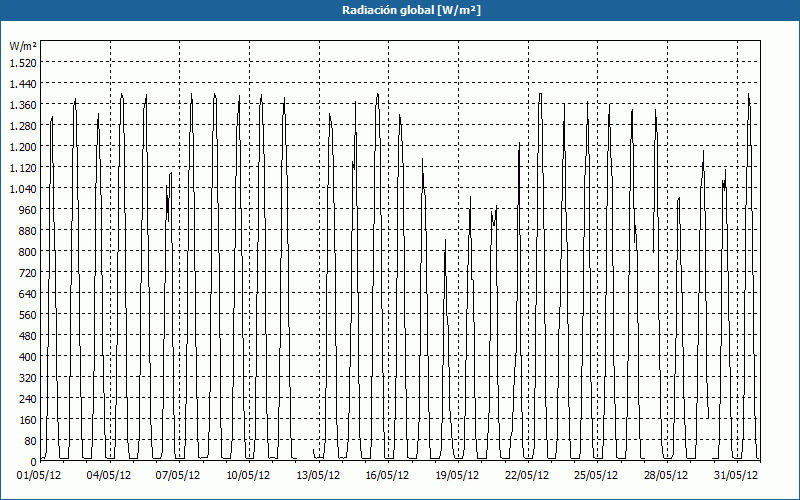Choose the 01/05/12 date label
800x500 pixels.
click(x=39, y=475)
